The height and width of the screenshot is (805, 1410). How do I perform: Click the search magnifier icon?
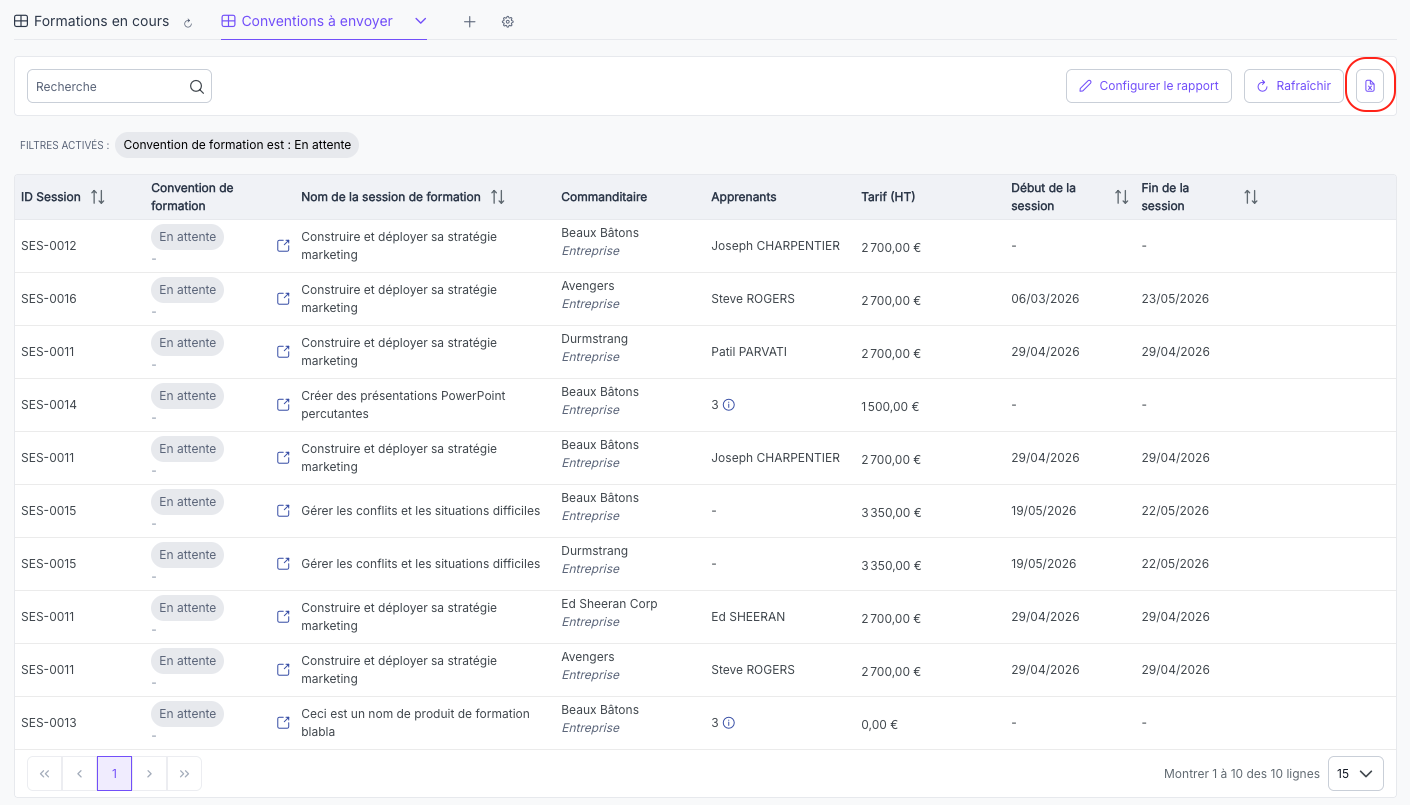(197, 87)
